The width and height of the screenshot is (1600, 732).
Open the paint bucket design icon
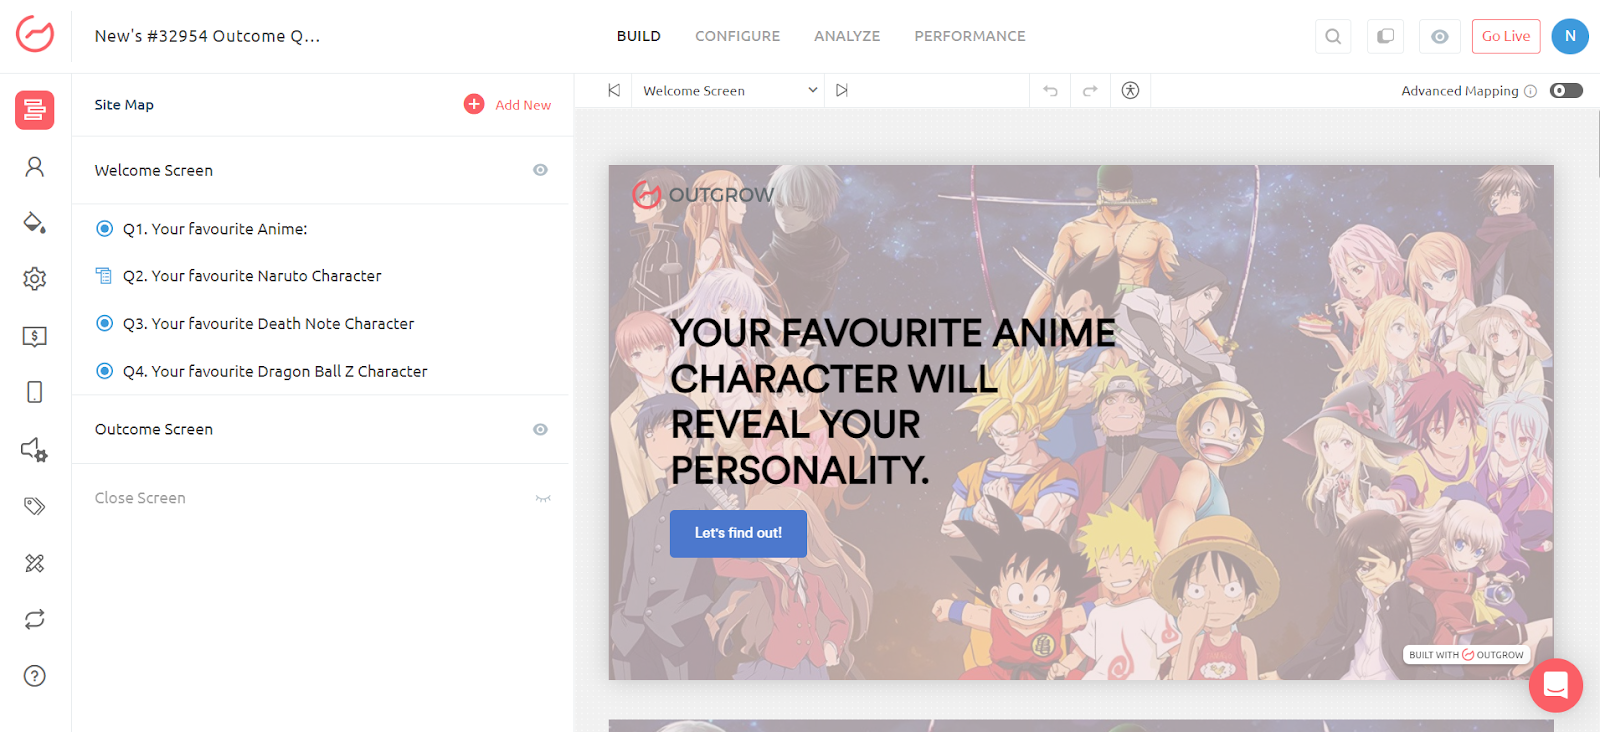pyautogui.click(x=35, y=222)
